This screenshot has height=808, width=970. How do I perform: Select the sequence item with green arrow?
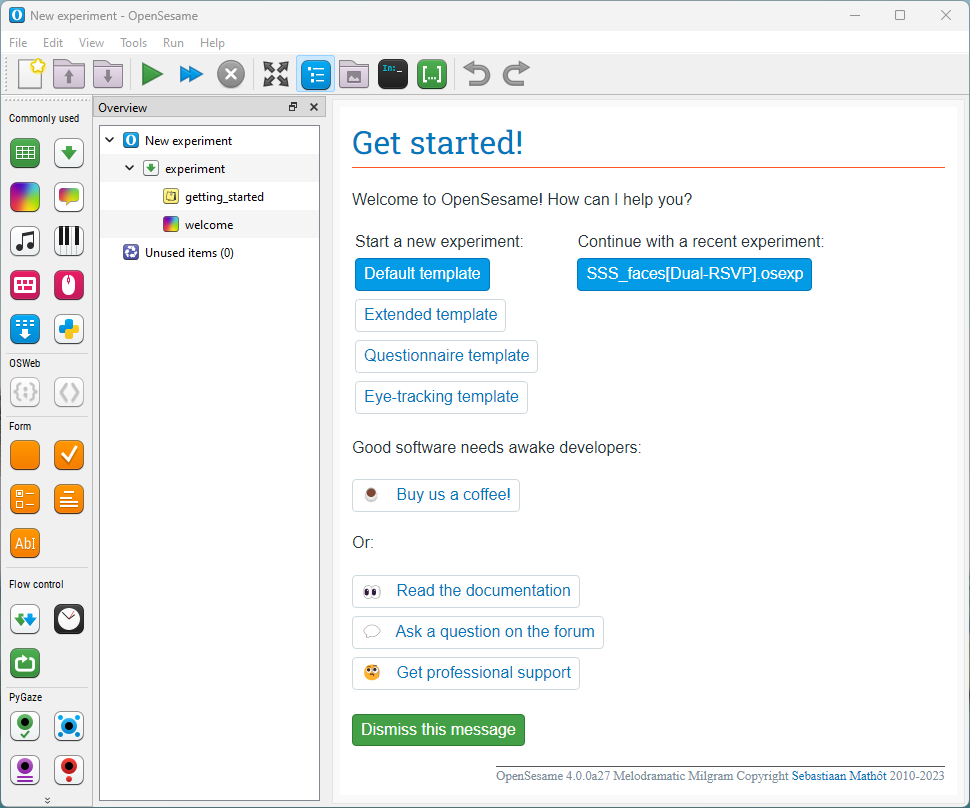[x=69, y=153]
